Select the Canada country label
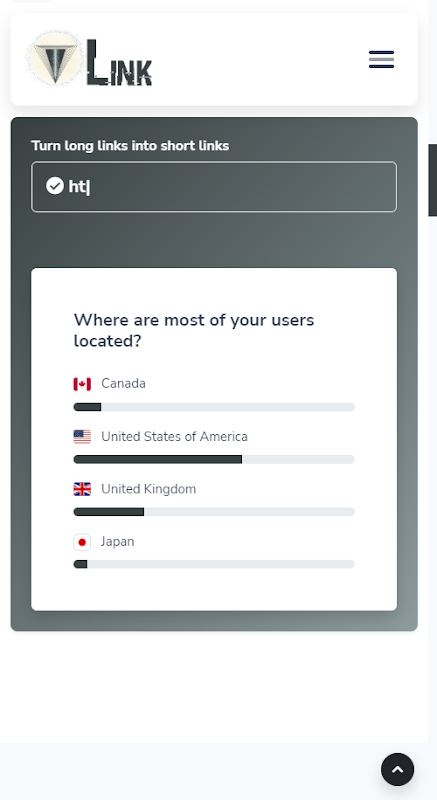 click(123, 384)
